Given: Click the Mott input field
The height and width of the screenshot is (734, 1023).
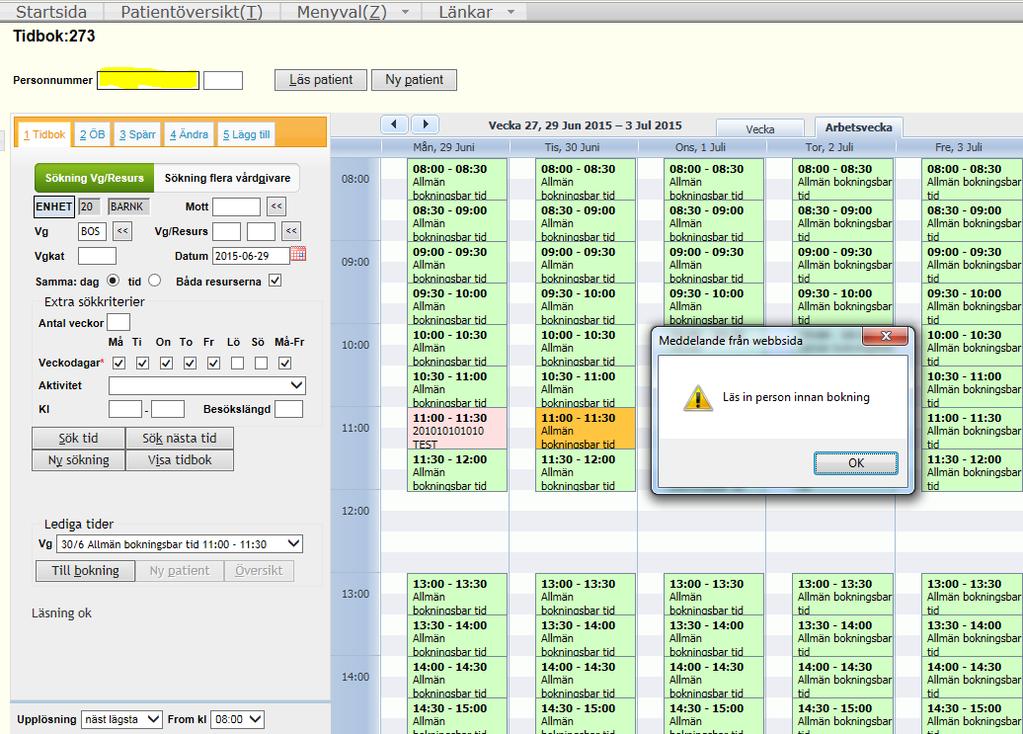Looking at the screenshot, I should (236, 207).
